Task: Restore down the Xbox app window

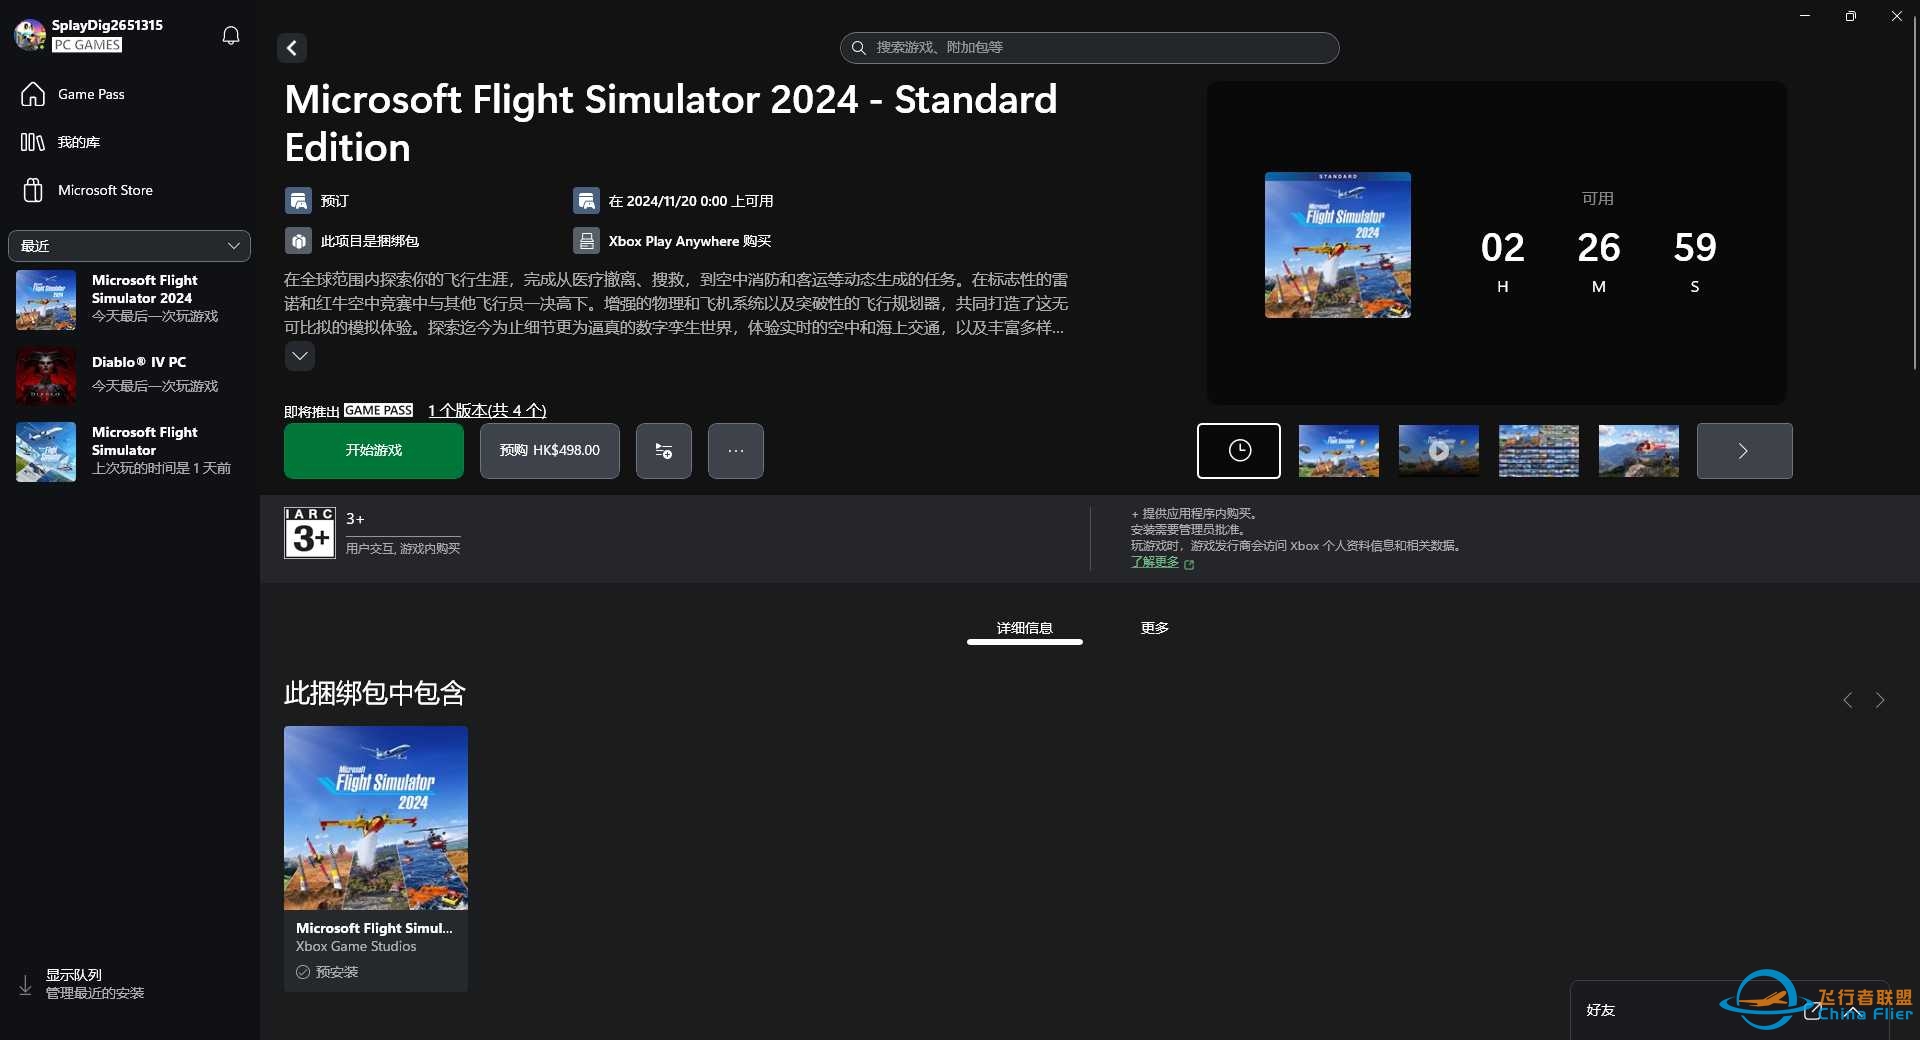Action: (1851, 16)
